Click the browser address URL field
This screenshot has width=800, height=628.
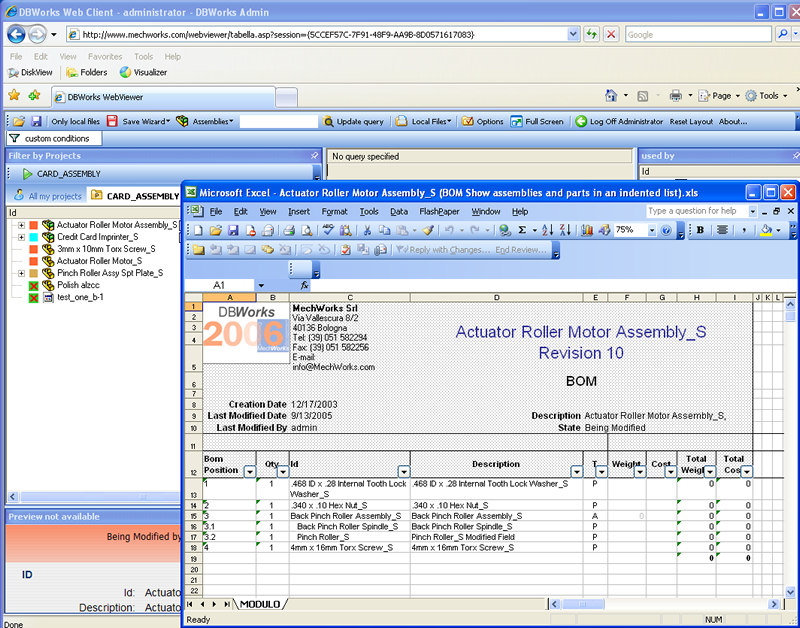[x=323, y=35]
